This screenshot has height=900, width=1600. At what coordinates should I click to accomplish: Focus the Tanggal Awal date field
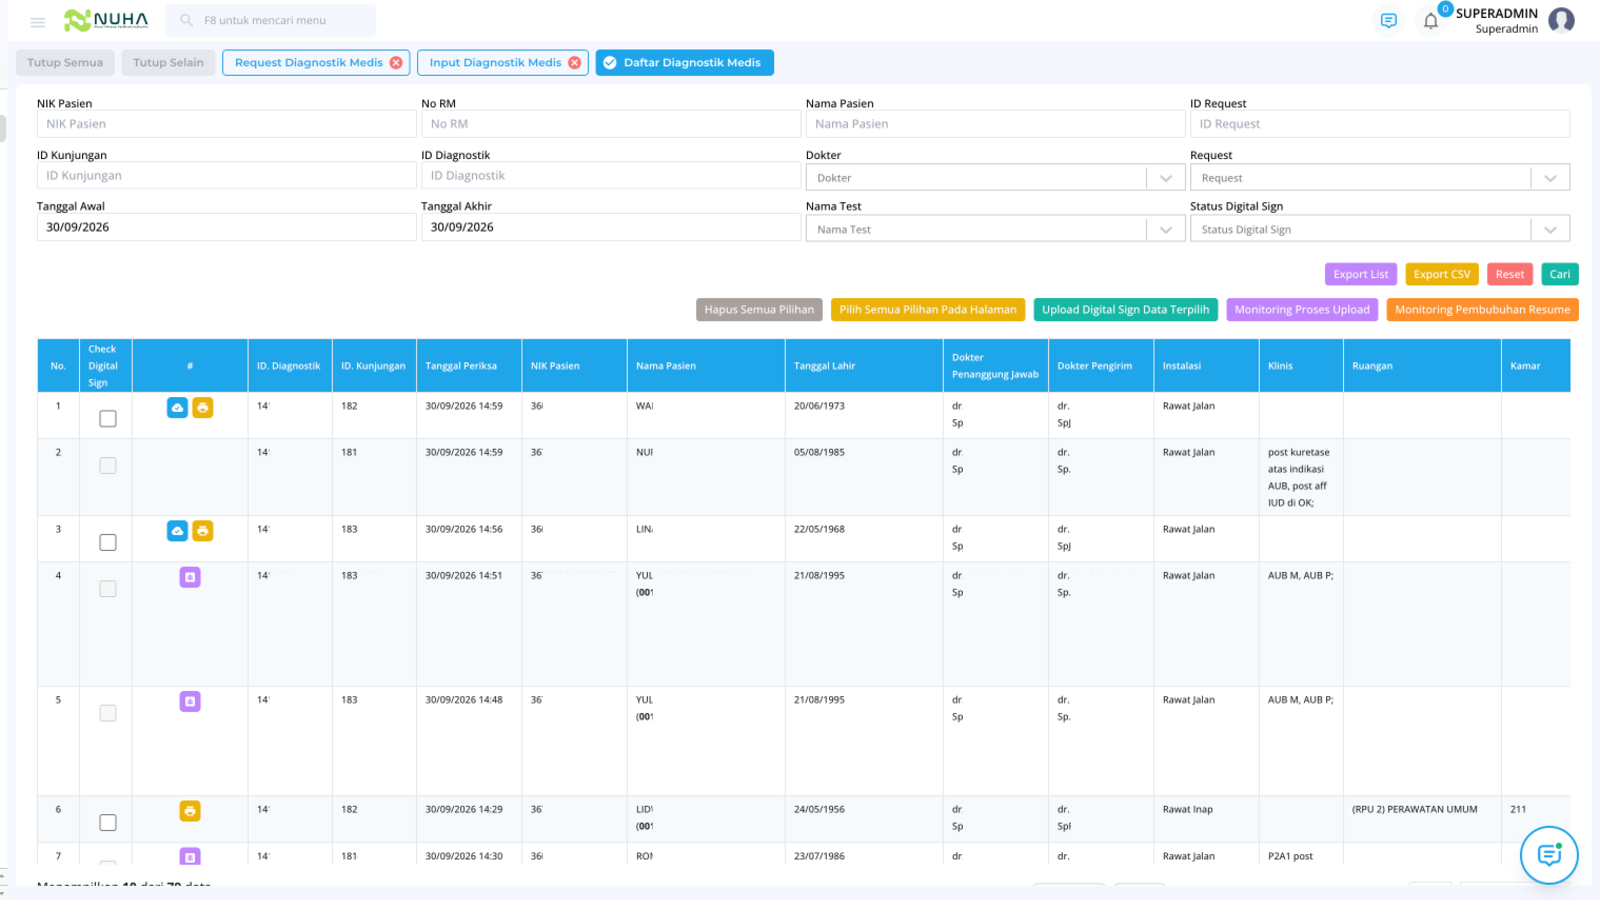coord(227,227)
